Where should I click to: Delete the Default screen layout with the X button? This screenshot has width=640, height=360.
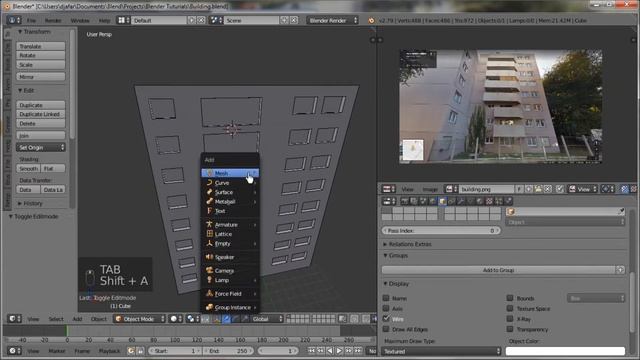201,20
